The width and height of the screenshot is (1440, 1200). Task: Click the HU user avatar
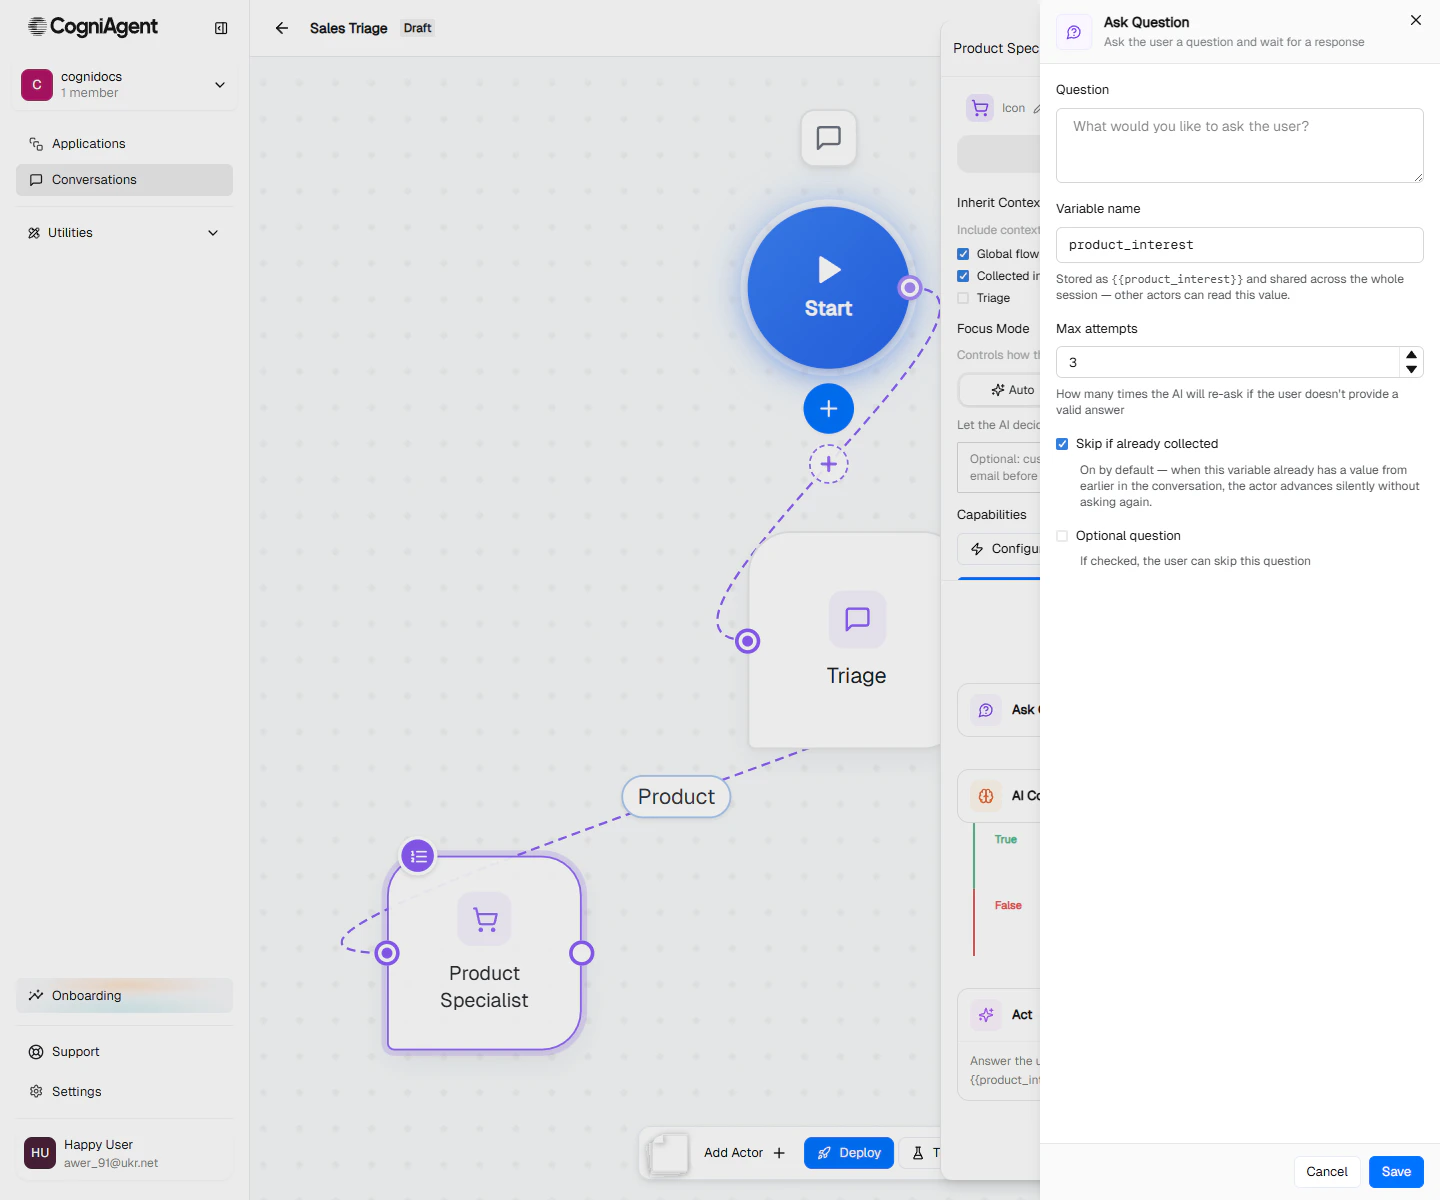(40, 1153)
